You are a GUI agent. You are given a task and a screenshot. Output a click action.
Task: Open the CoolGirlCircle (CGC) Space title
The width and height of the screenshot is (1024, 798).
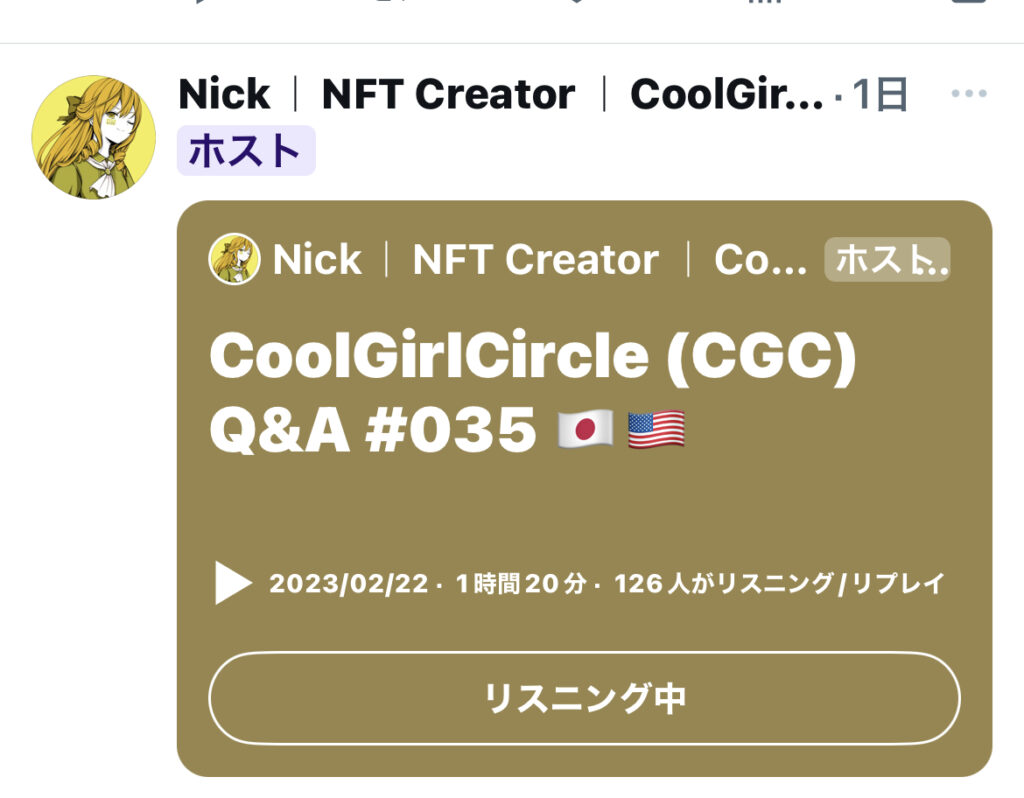coord(532,356)
